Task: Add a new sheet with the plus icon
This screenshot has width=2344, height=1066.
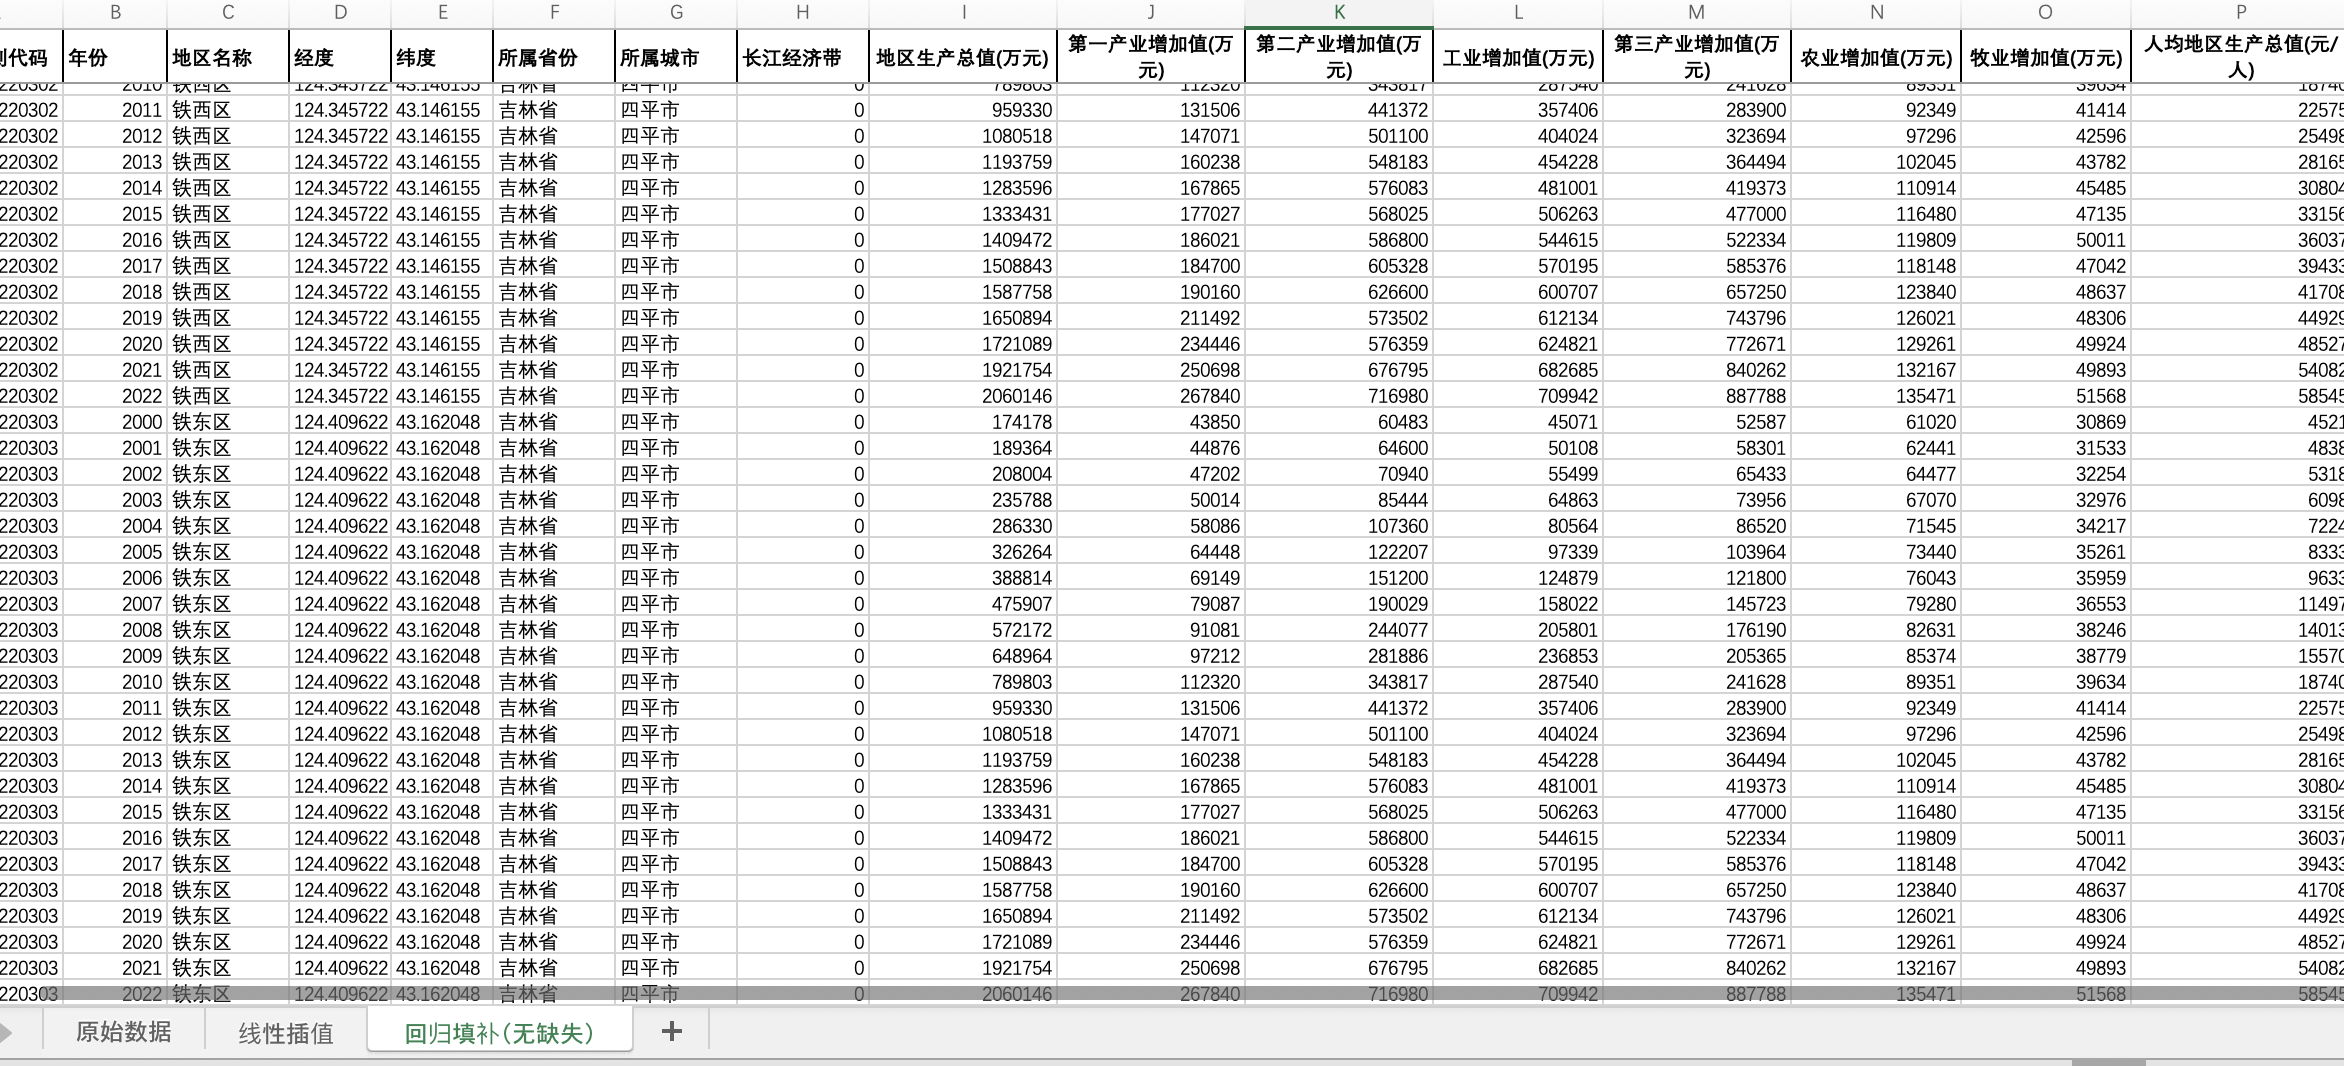Action: click(x=671, y=1031)
